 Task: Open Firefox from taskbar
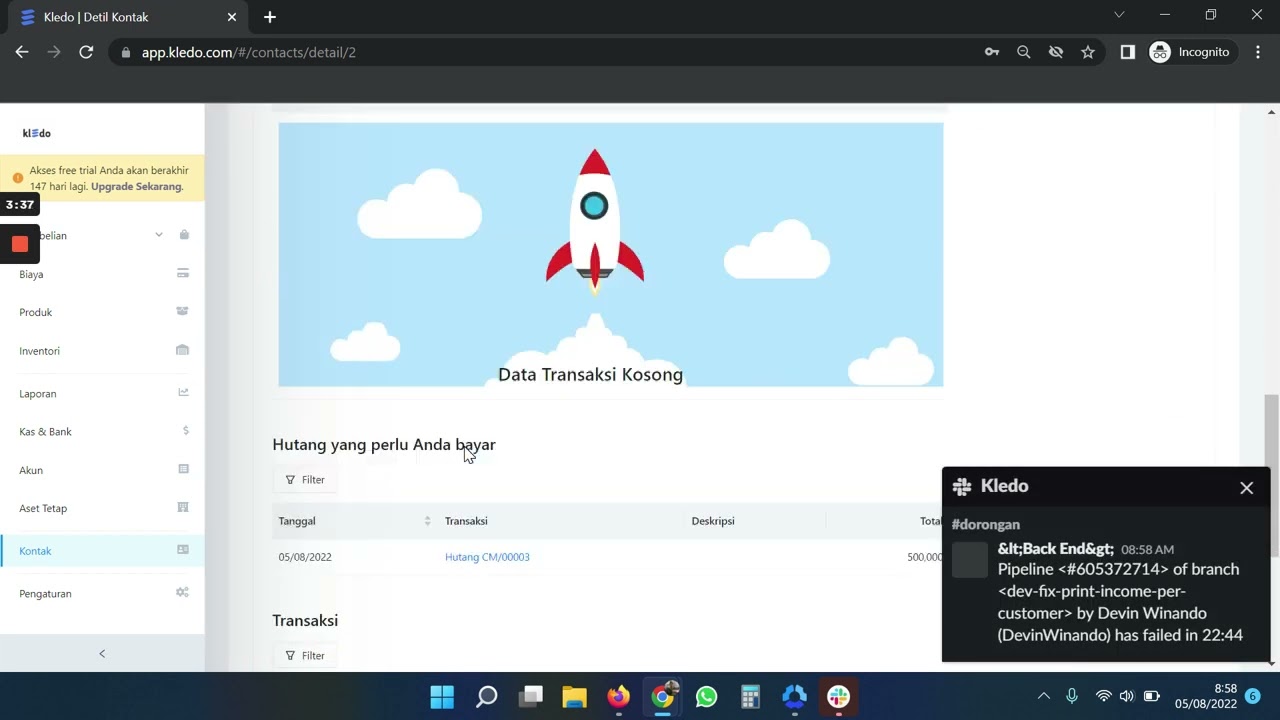tap(618, 696)
